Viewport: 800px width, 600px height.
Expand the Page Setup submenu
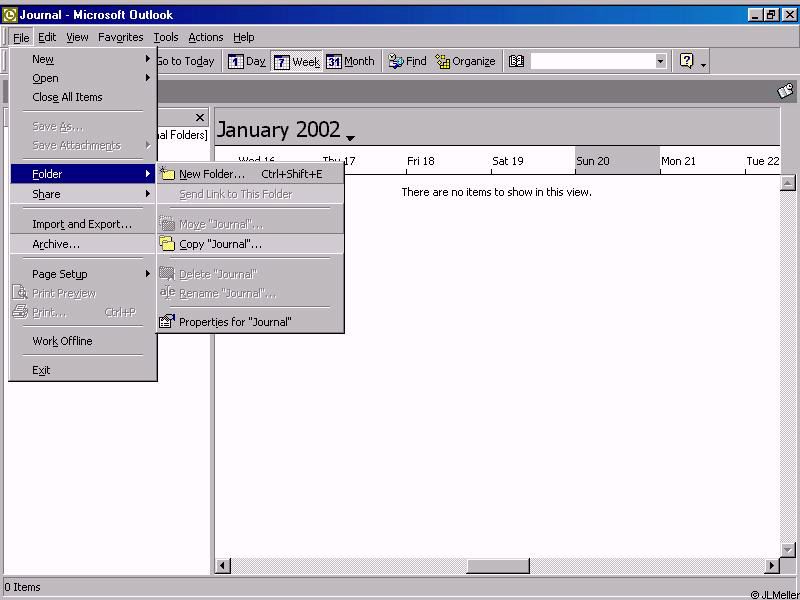point(83,274)
